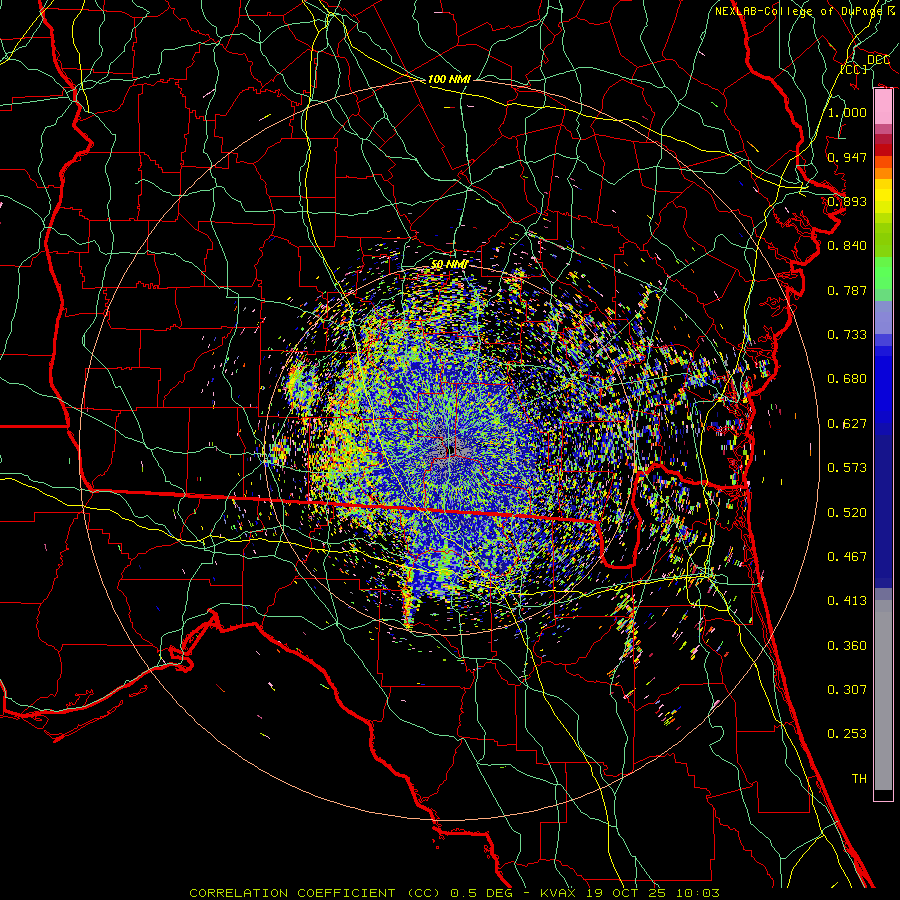The height and width of the screenshot is (900, 900).
Task: Click the CORRELATION COEFFICIENT caption at bottom
Action: (x=454, y=893)
